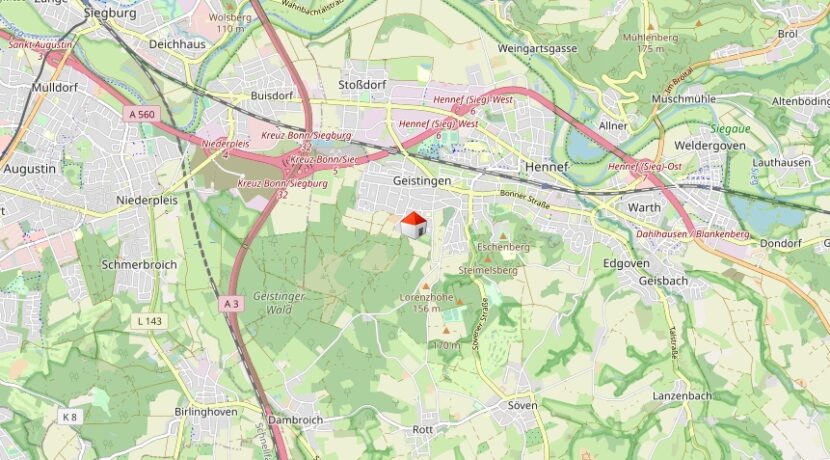Click the Mühlenberg 175 m peak marker
The height and width of the screenshot is (460, 830).
click(651, 26)
